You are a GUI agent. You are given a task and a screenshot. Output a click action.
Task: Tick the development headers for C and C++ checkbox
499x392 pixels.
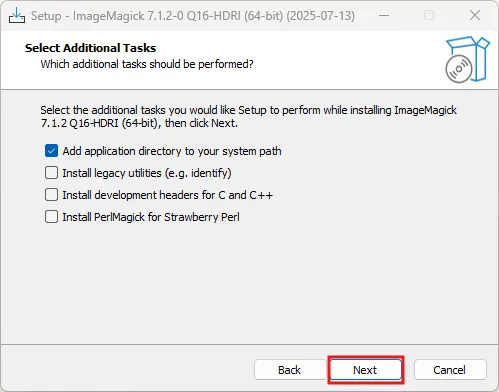51,195
